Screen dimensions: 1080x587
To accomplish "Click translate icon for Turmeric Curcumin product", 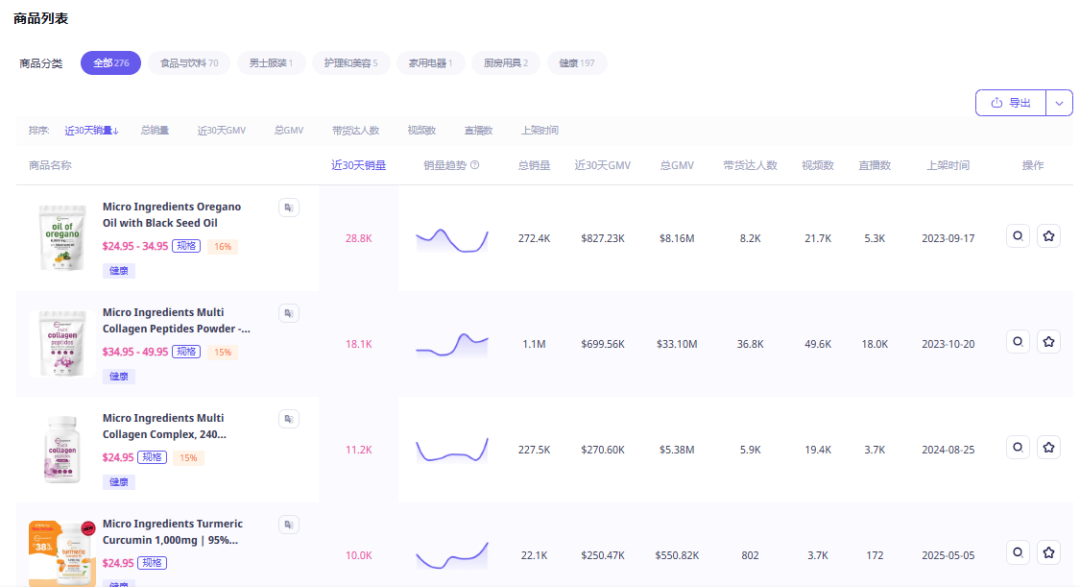I will click(289, 524).
